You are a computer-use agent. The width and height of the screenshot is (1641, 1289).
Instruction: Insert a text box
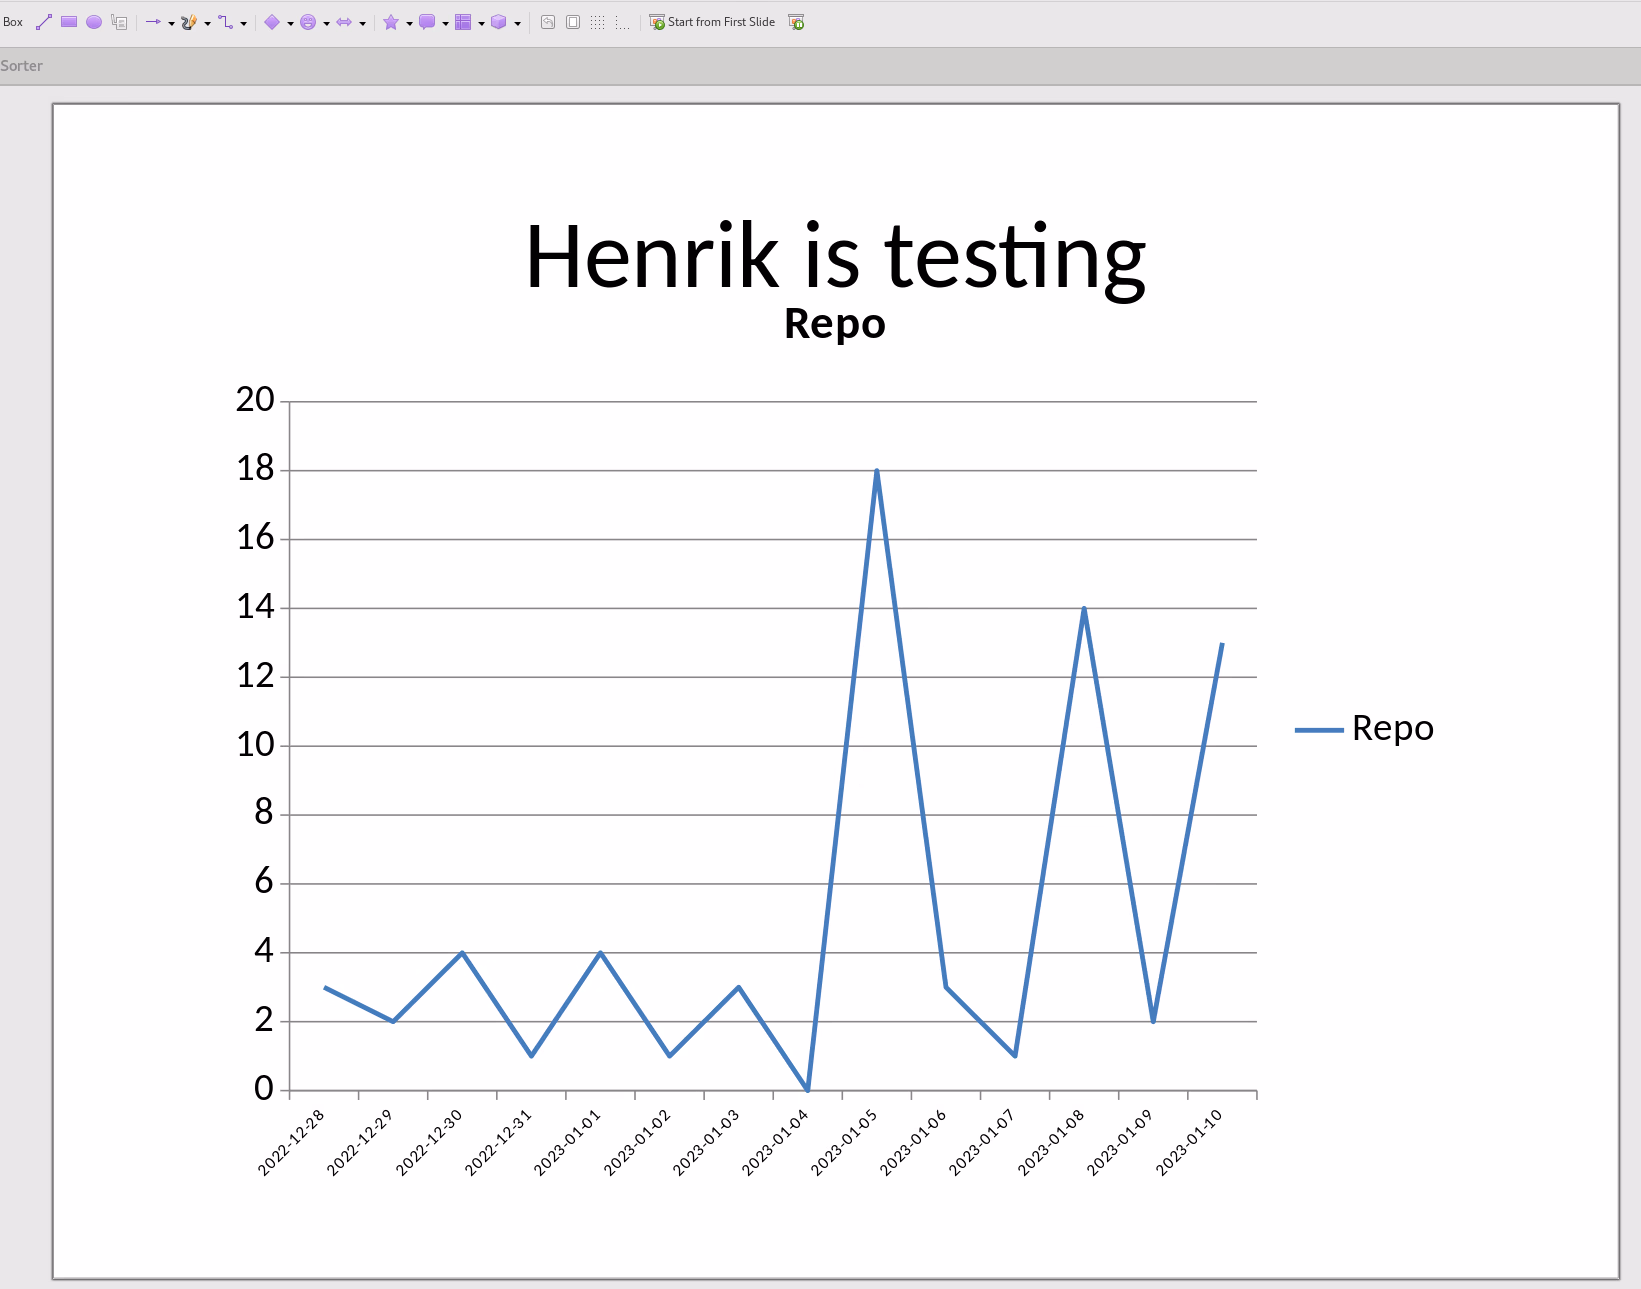coord(119,21)
